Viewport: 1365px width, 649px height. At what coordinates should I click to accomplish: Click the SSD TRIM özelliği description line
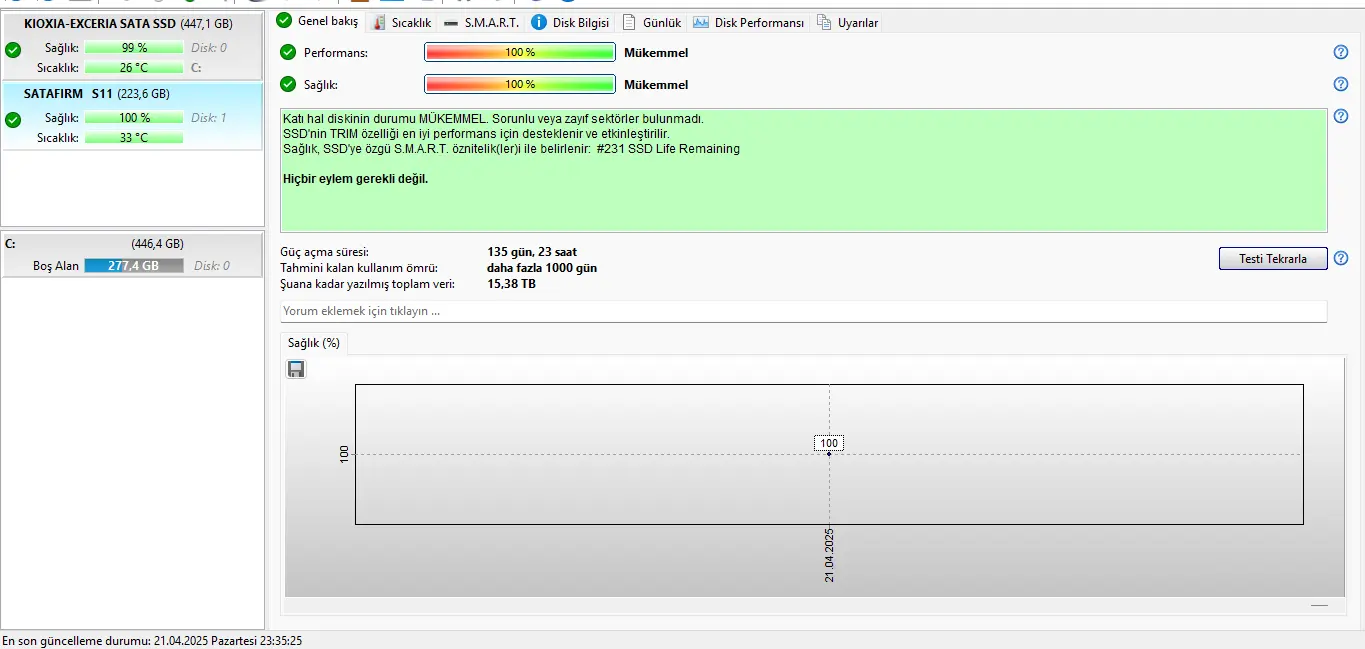coord(476,134)
